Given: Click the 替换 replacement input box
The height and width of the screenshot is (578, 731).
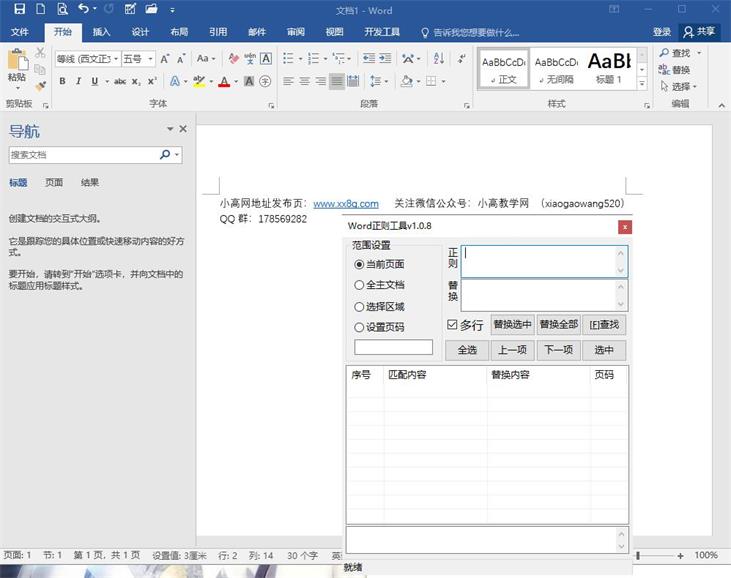Looking at the screenshot, I should [544, 295].
